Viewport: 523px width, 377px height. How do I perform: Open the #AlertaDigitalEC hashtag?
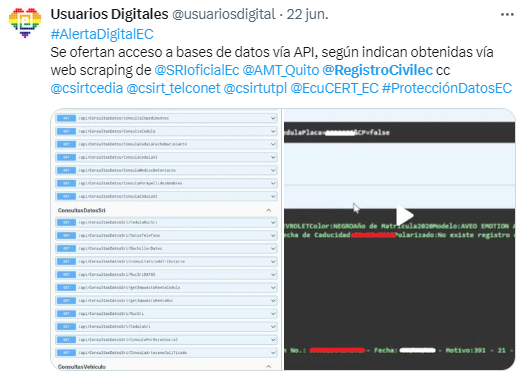pos(102,34)
